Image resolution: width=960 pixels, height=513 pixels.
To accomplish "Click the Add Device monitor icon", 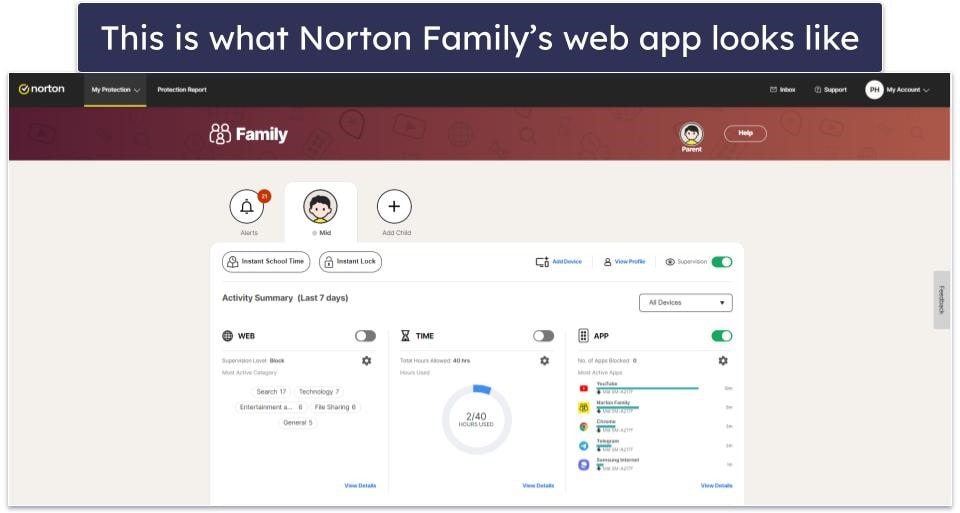I will pos(542,262).
